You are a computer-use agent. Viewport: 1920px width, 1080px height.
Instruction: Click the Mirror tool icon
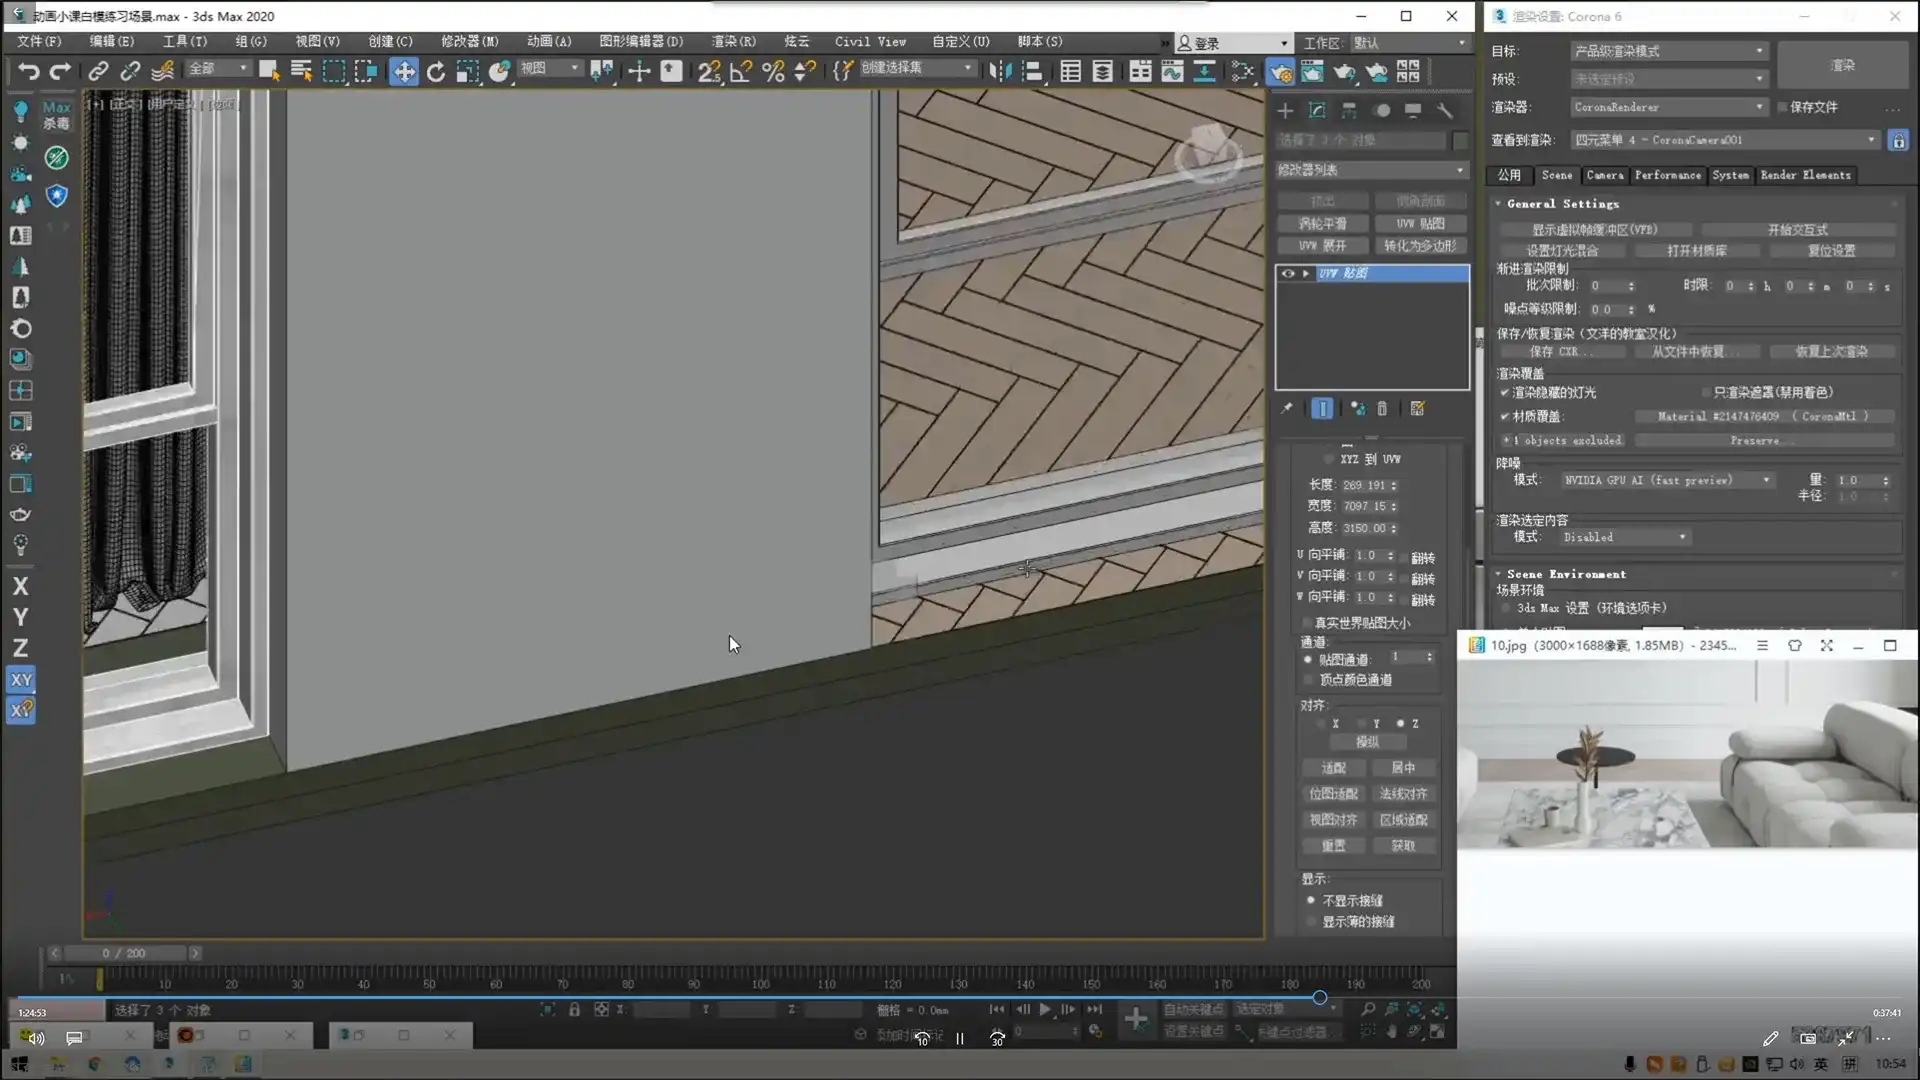999,71
